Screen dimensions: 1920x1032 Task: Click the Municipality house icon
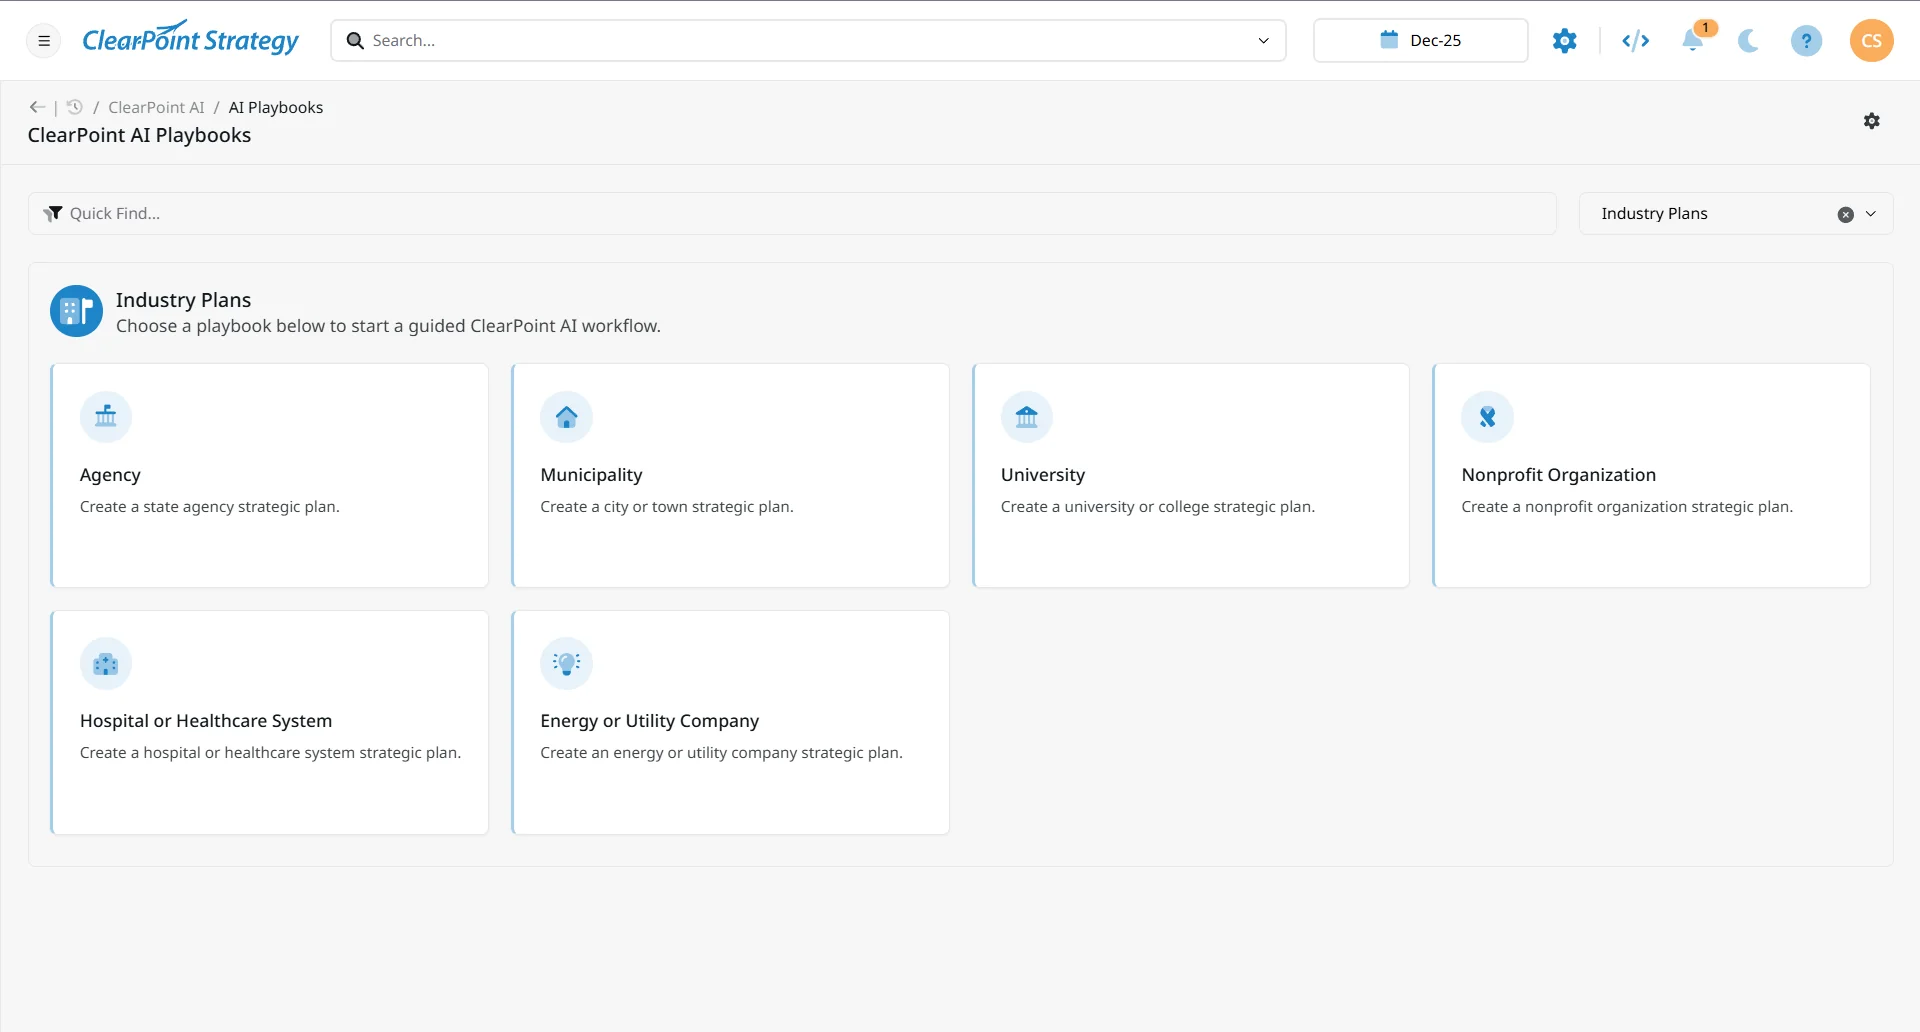(567, 417)
